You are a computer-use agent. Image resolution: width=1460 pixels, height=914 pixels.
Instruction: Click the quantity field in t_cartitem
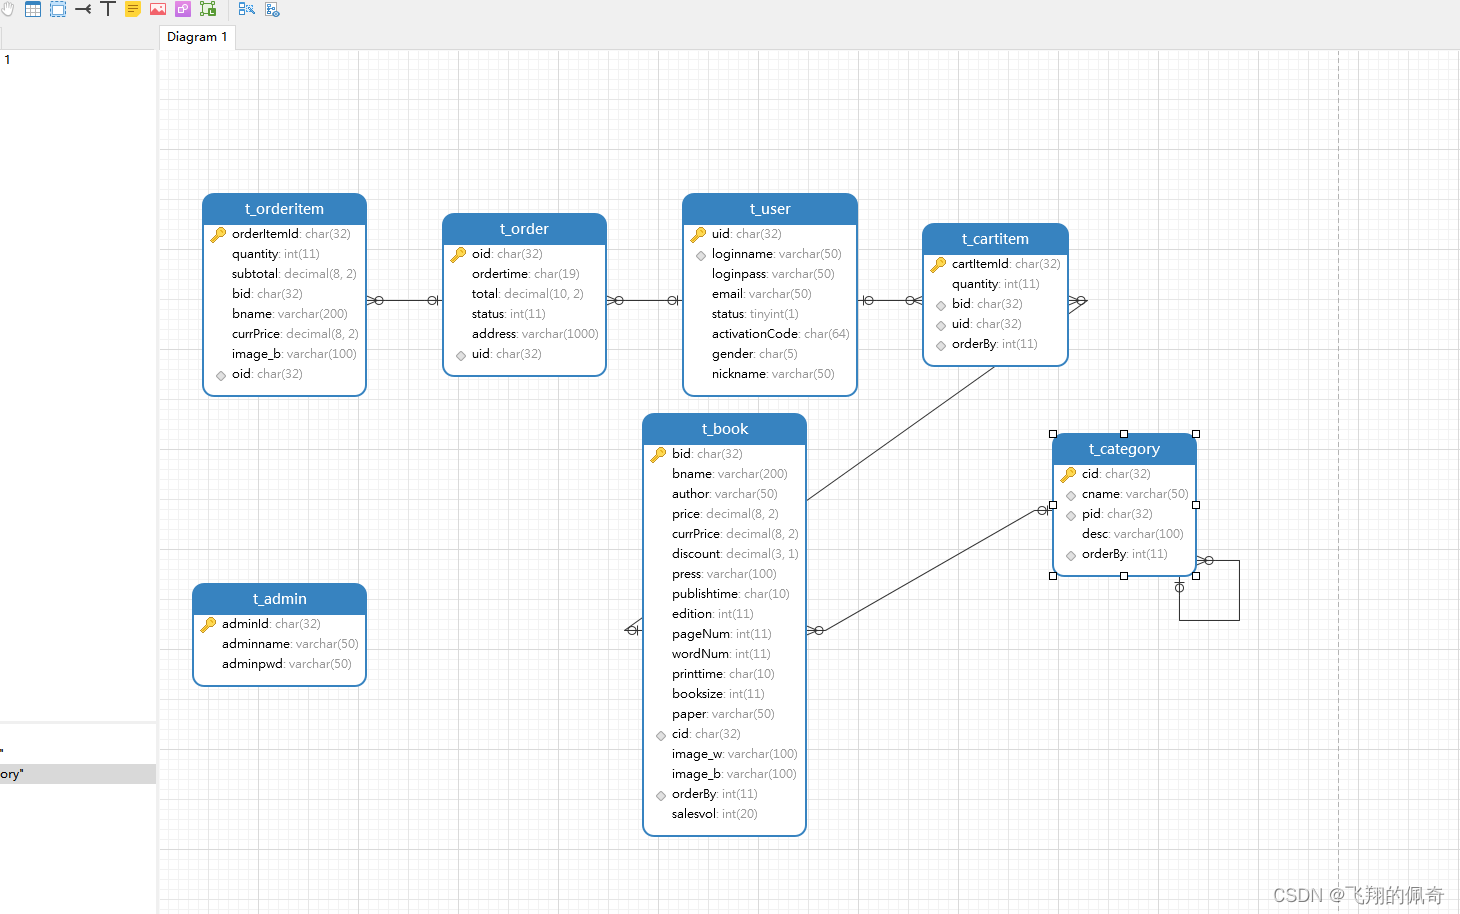coord(996,284)
